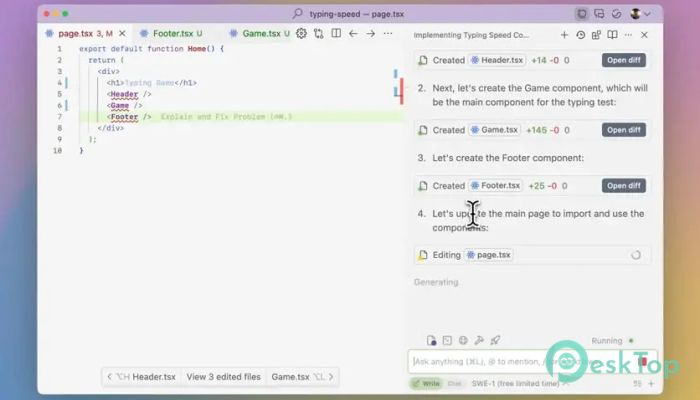Screen dimensions: 700x400
Task: Navigate forward with the right arrow
Action: point(371,33)
